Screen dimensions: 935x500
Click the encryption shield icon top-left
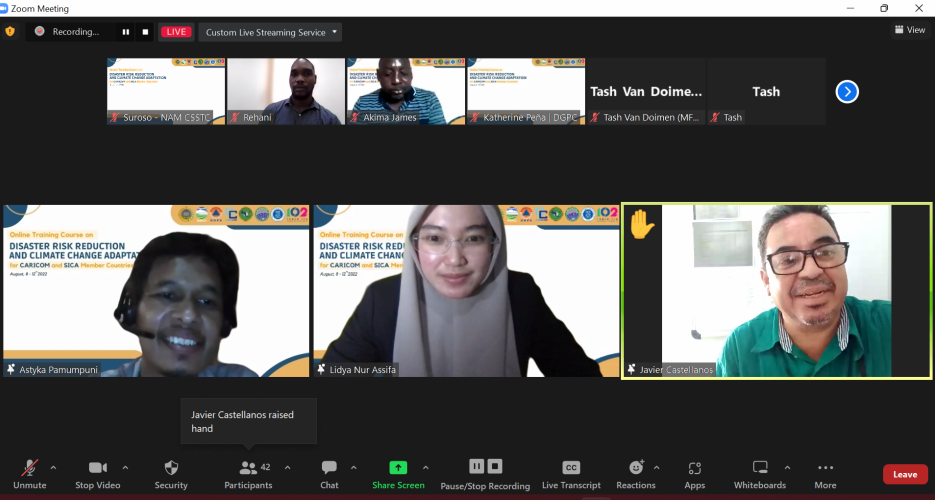click(x=11, y=32)
